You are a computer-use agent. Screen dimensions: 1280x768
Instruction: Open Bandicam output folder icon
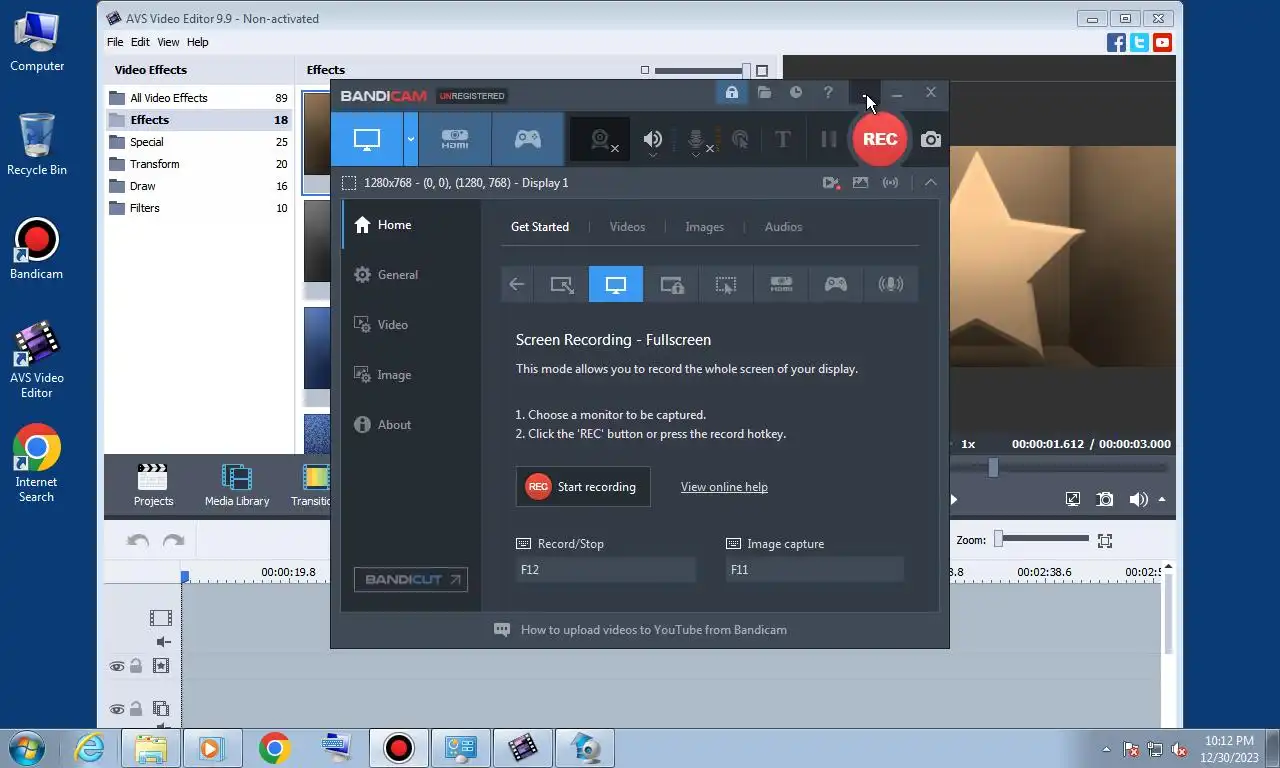pos(764,92)
